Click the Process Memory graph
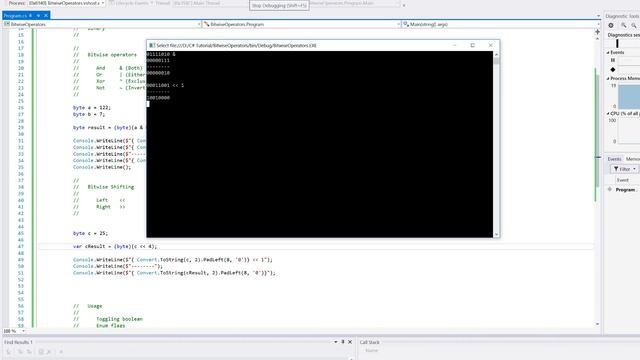 [x=629, y=96]
